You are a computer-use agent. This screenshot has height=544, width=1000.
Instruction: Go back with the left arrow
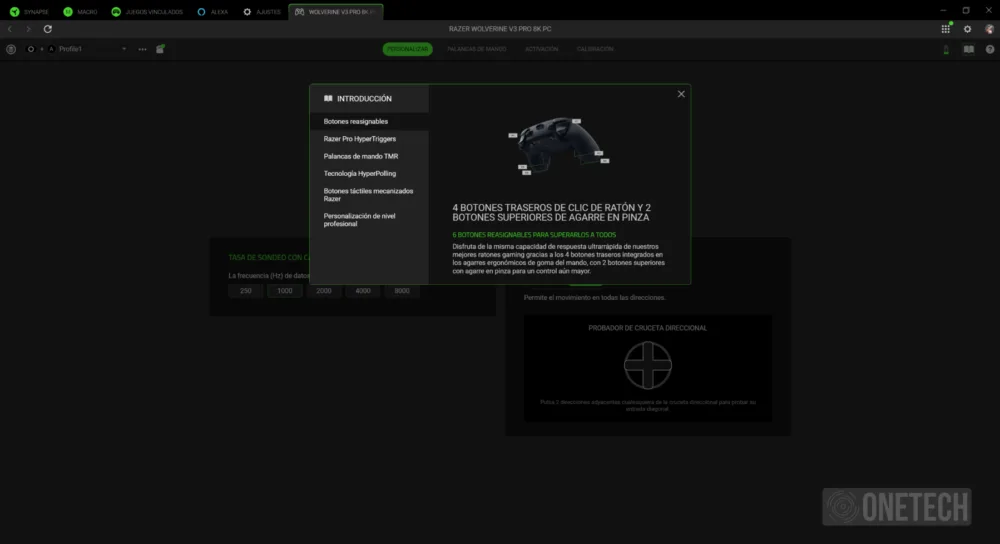10,29
